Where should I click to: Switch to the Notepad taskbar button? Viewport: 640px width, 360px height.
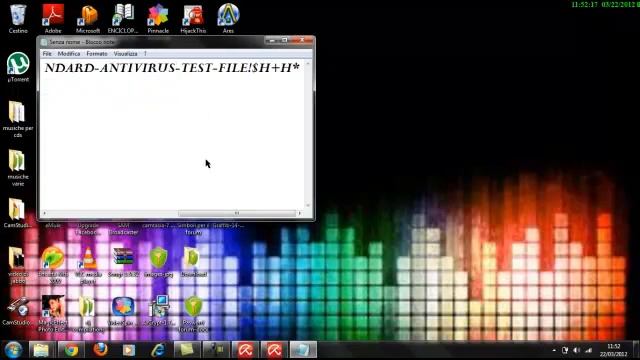click(x=303, y=350)
